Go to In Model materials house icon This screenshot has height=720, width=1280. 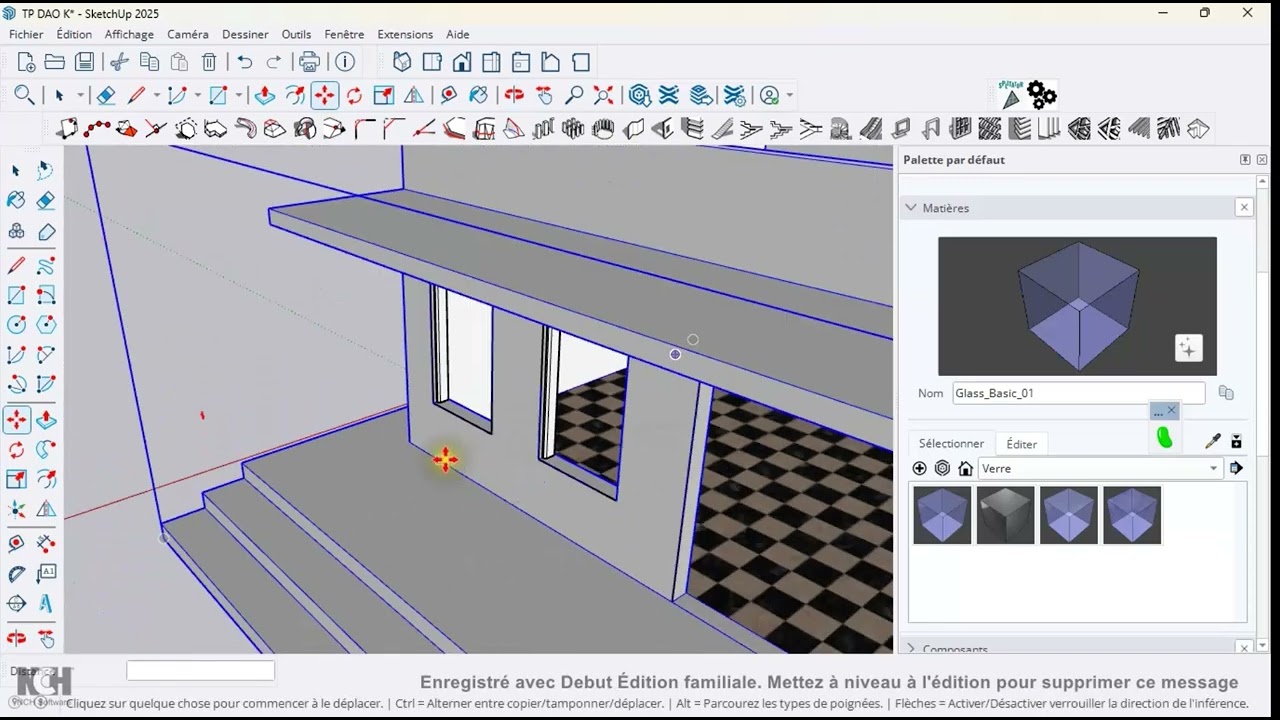[965, 468]
